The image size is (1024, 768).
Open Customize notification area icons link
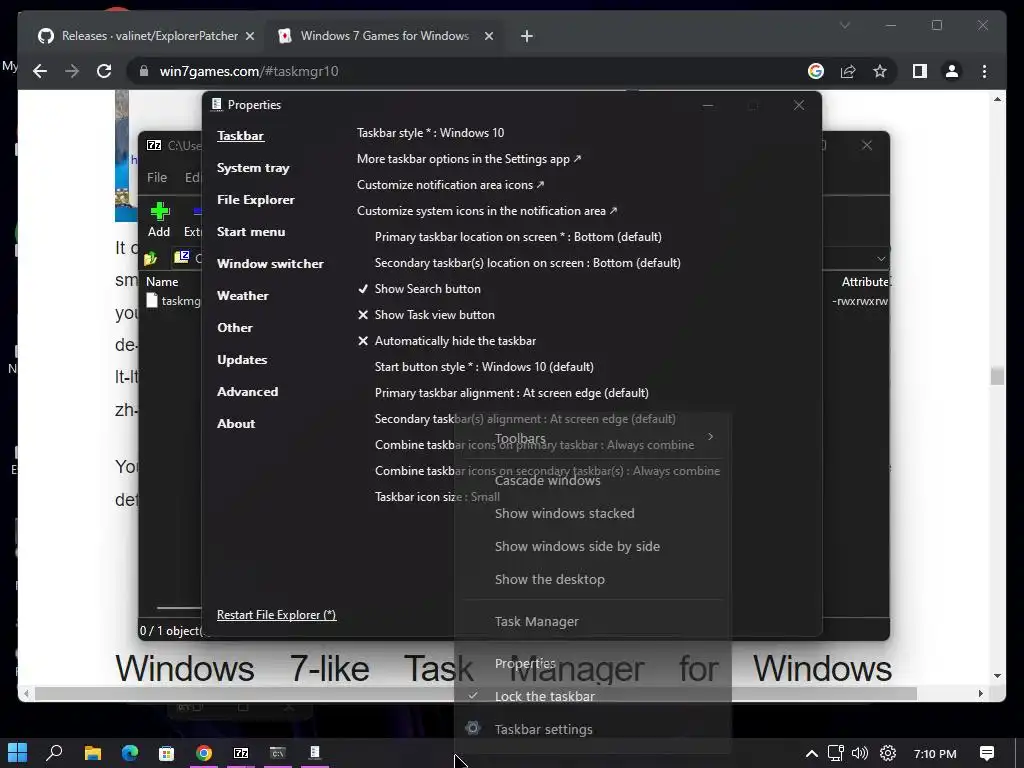point(451,185)
